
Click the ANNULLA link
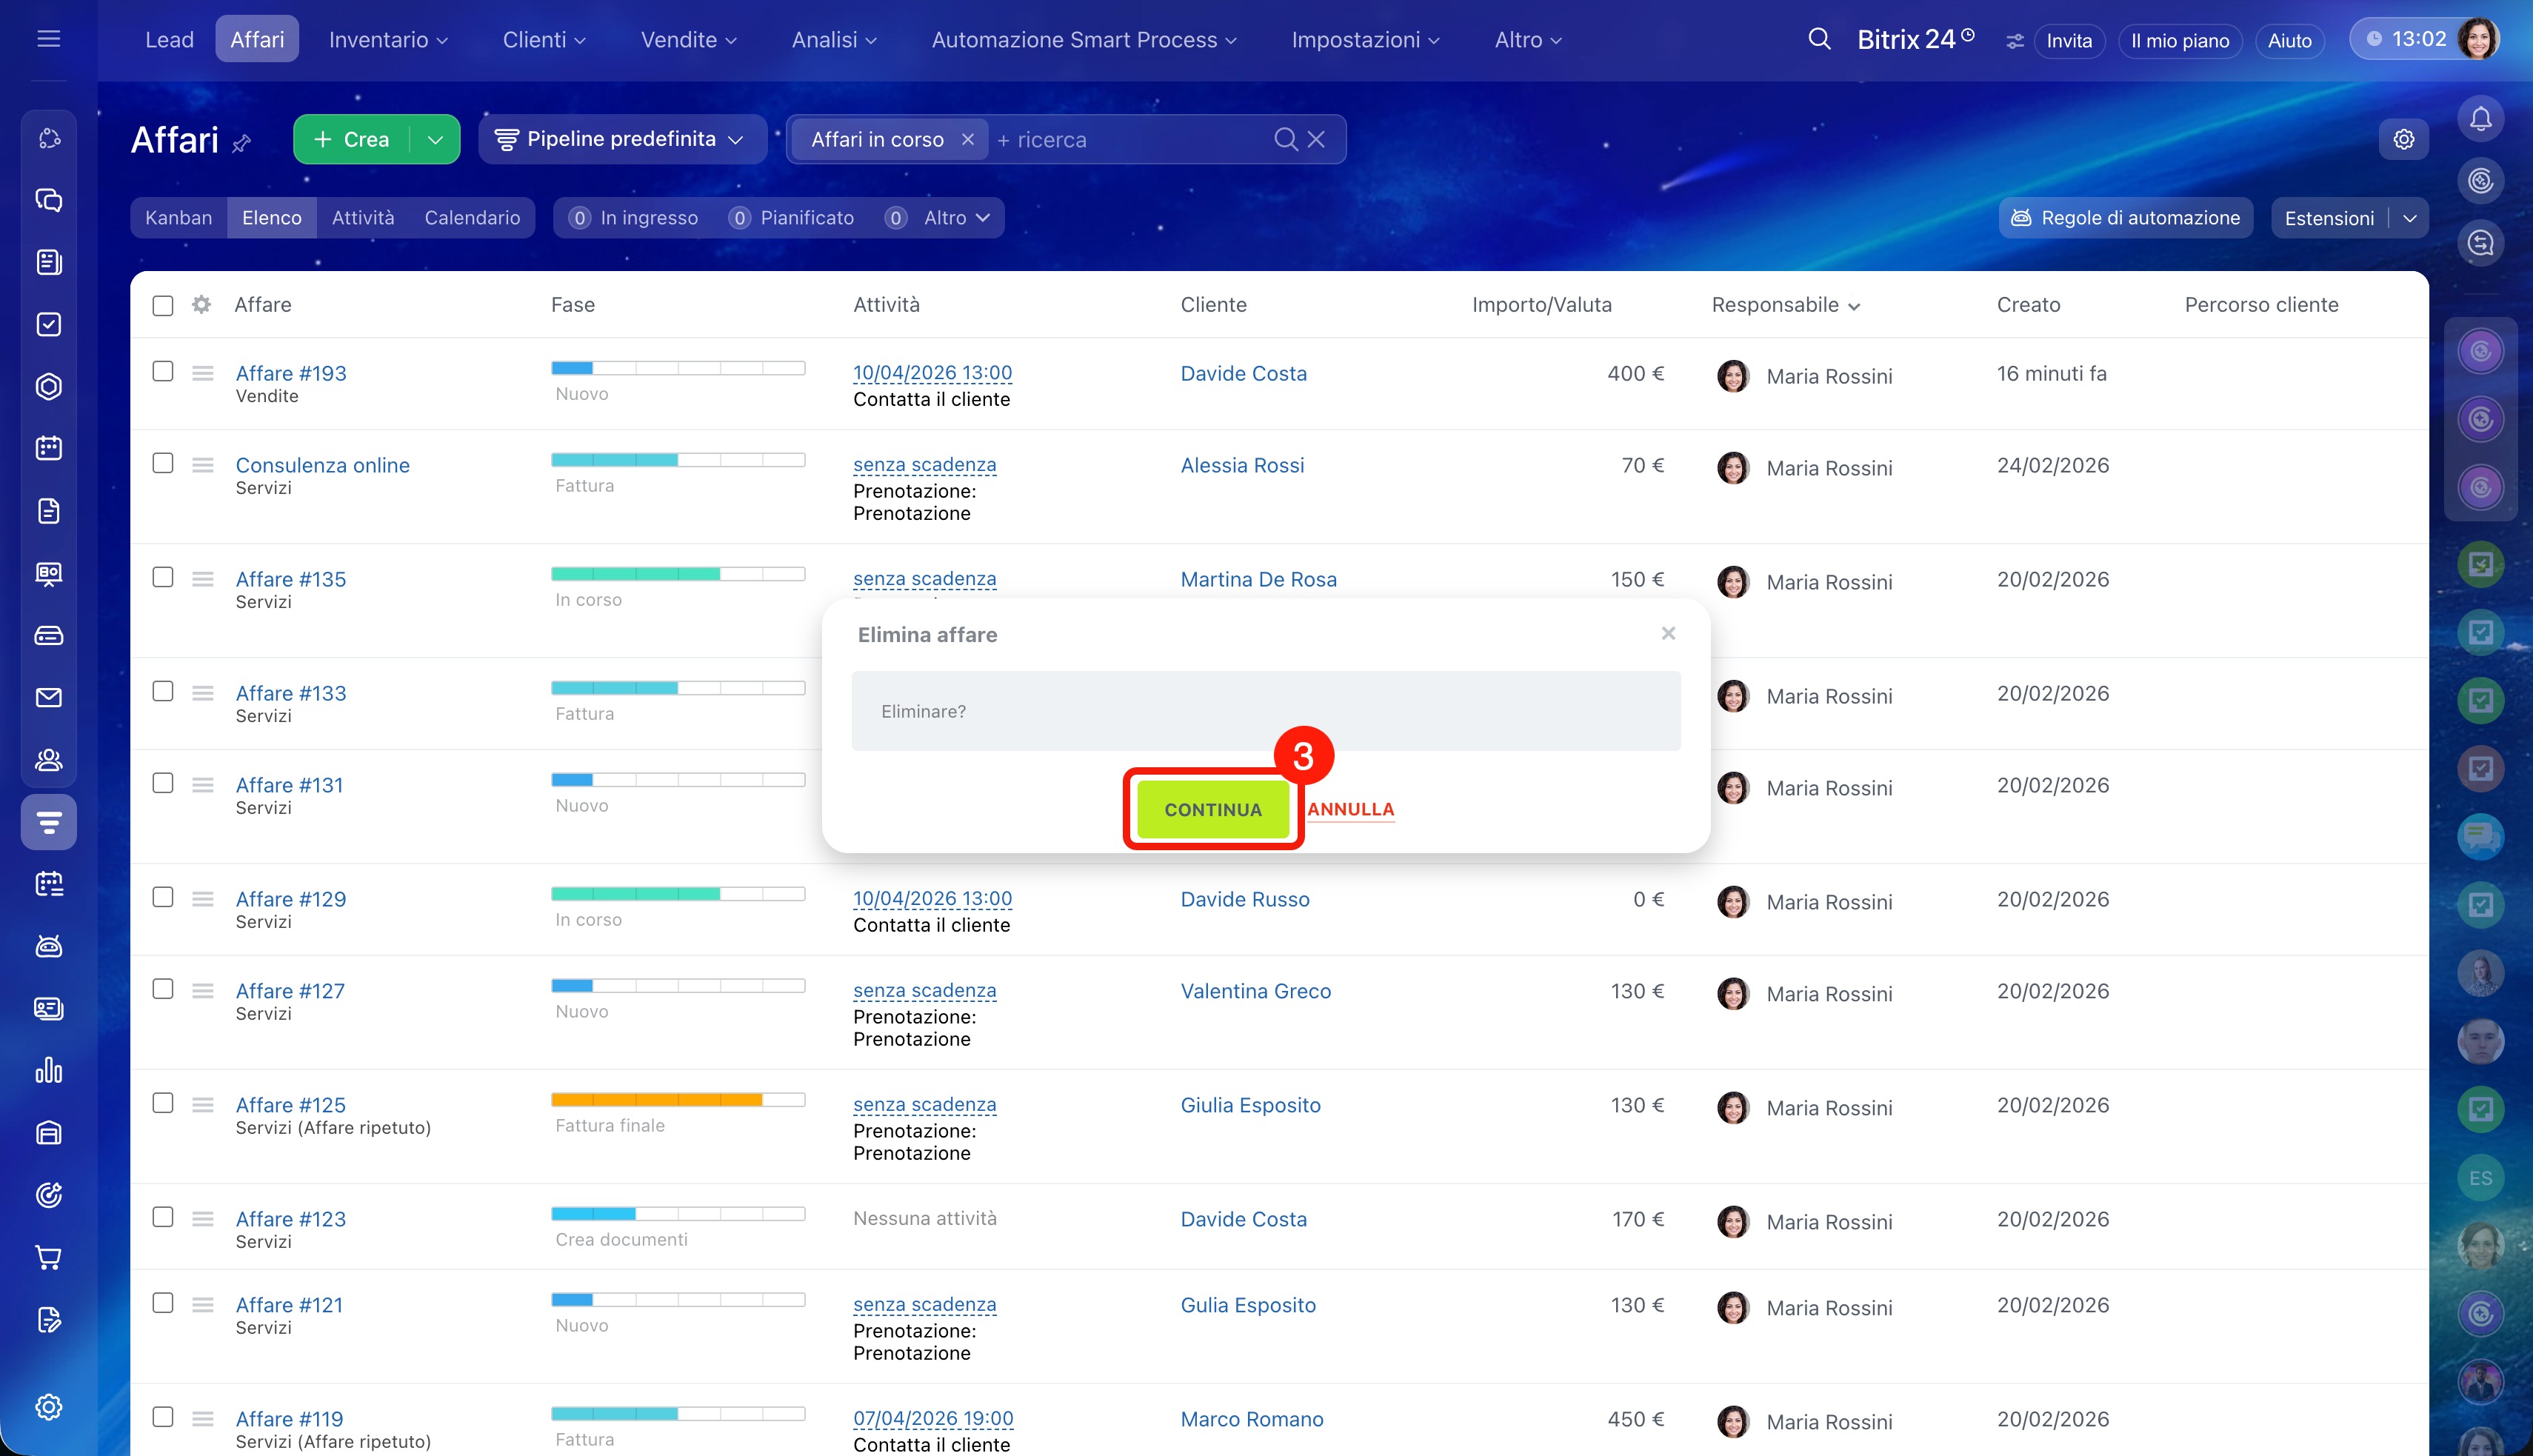(x=1350, y=808)
